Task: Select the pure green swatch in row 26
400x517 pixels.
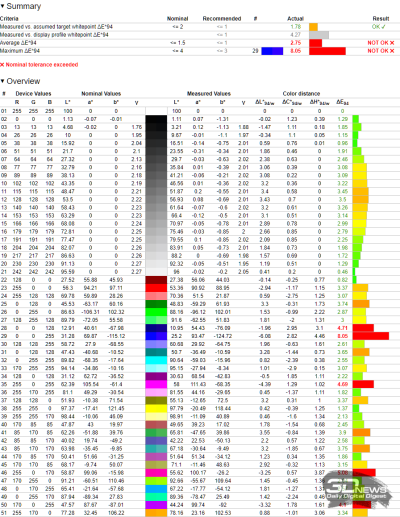Action: click(156, 312)
